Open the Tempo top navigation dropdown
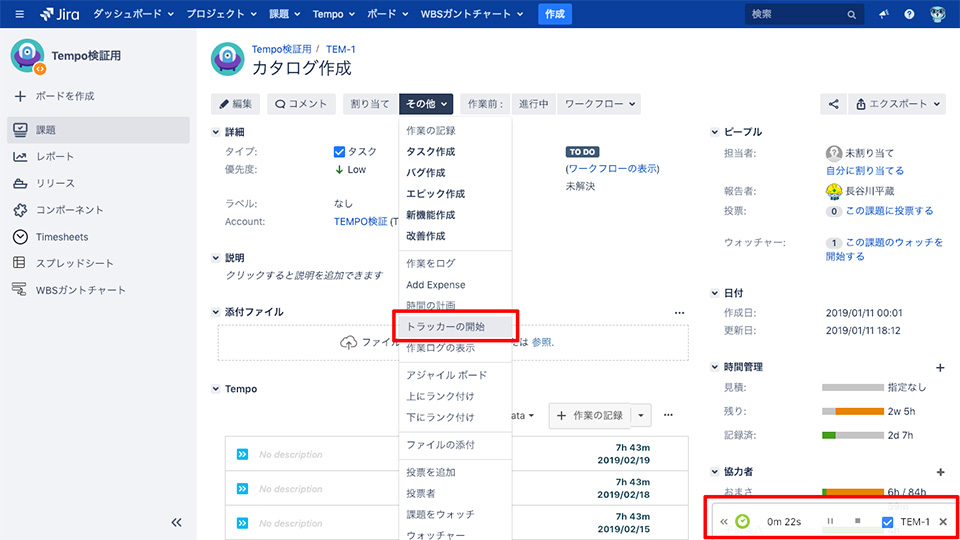Image resolution: width=960 pixels, height=540 pixels. click(x=334, y=14)
